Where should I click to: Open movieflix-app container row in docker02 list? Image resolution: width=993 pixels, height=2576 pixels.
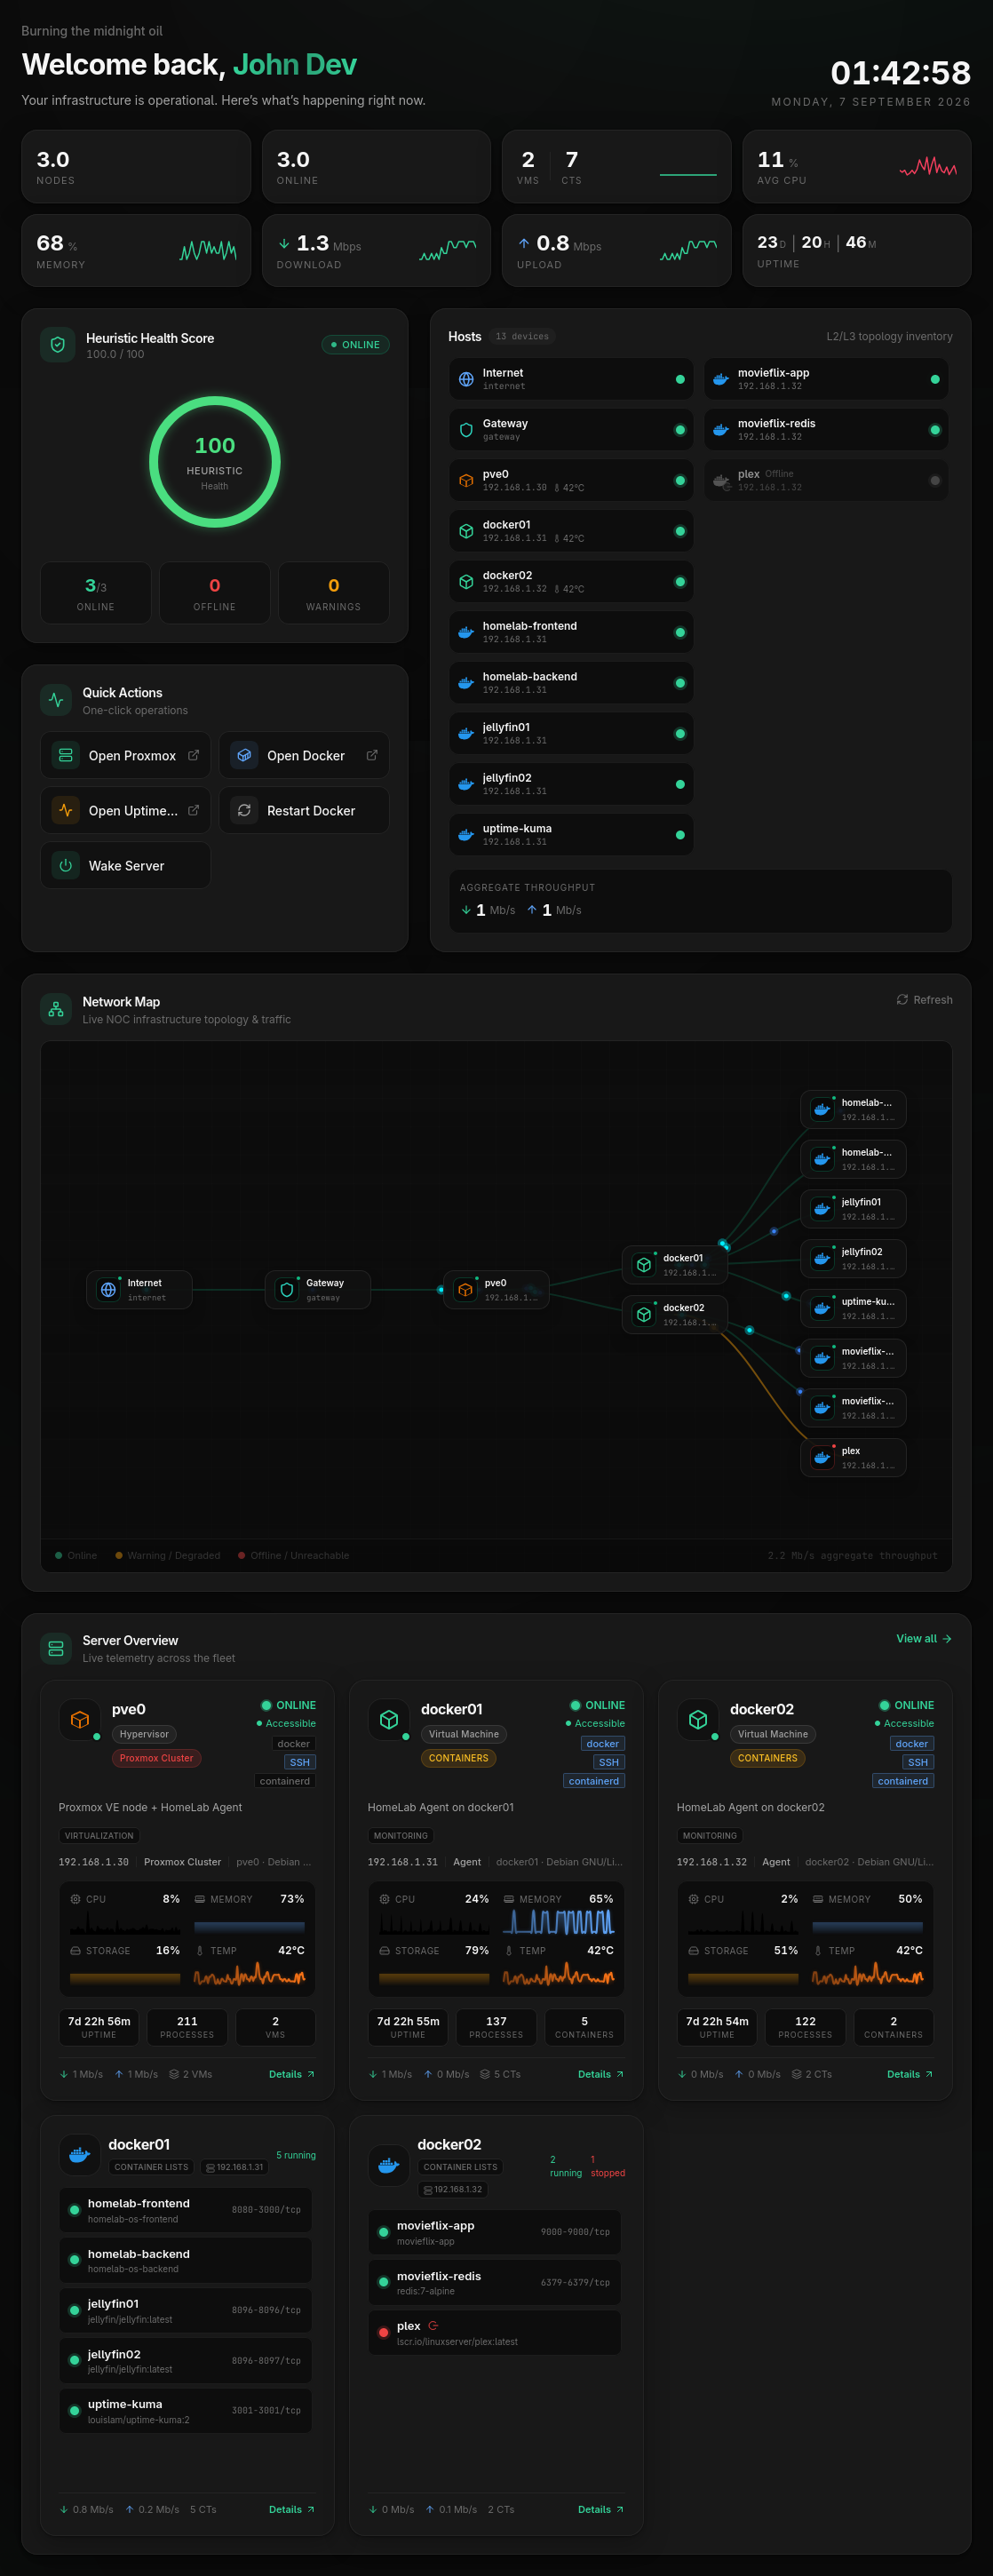coord(495,2232)
